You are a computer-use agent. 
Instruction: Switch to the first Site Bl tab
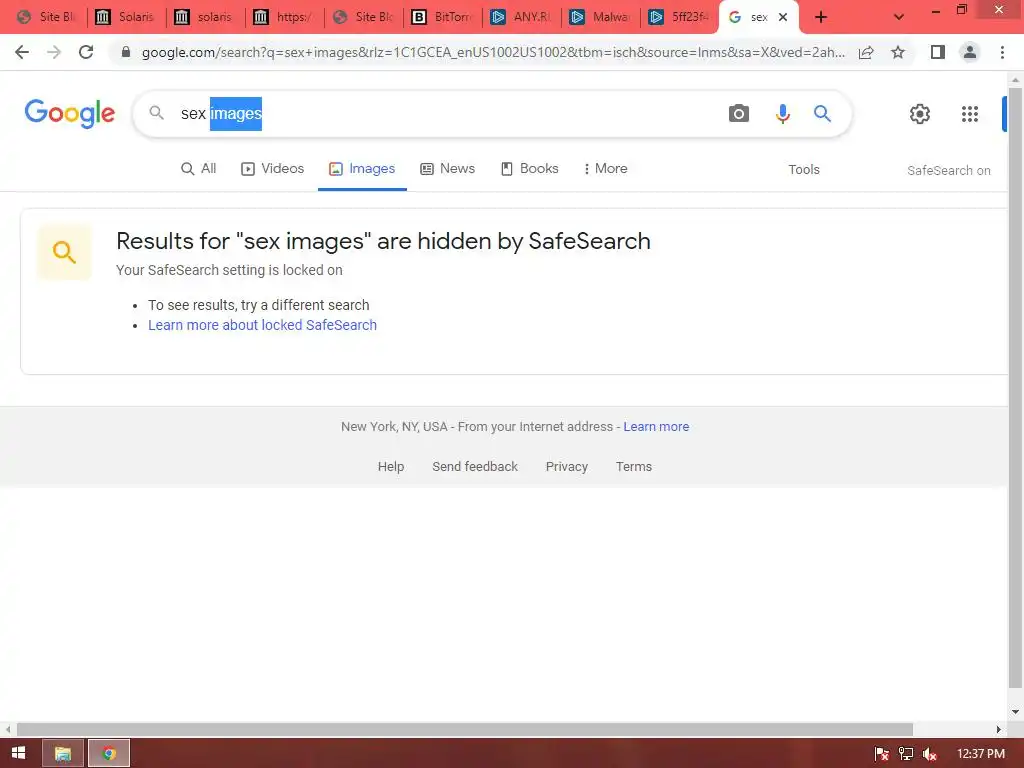(46, 17)
